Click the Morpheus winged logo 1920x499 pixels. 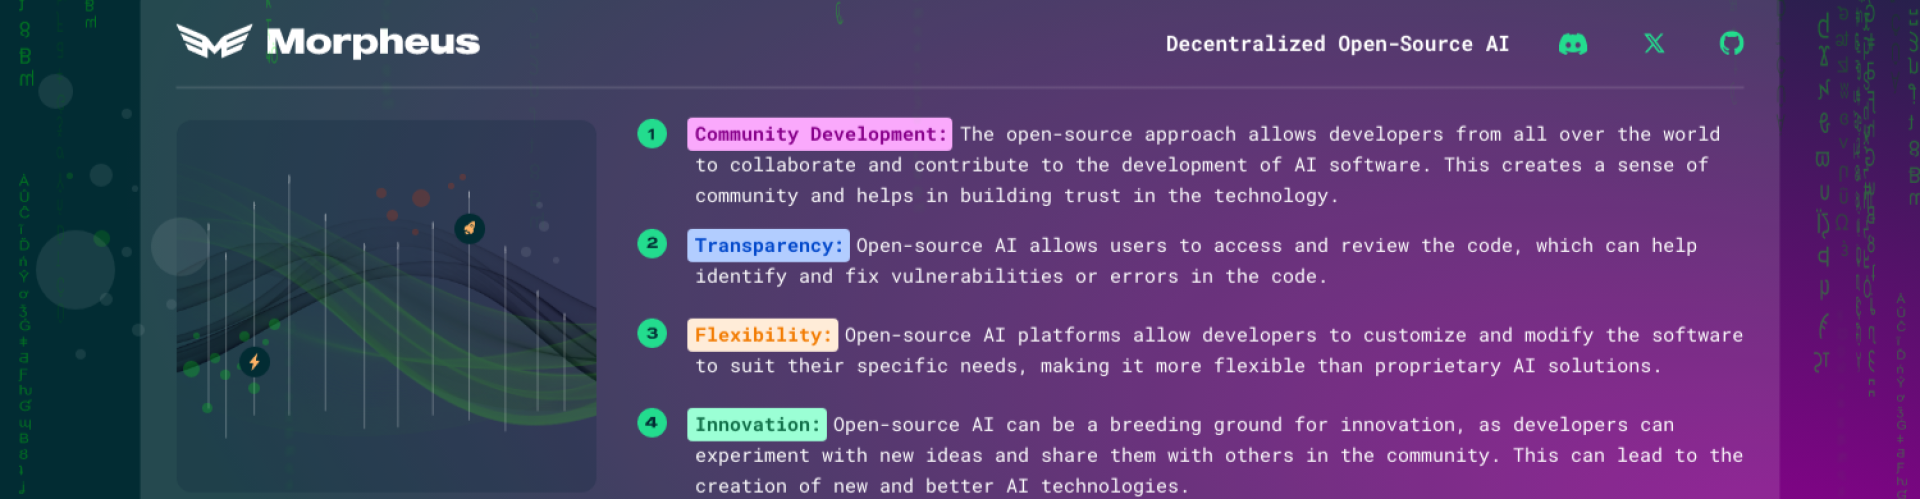[214, 41]
